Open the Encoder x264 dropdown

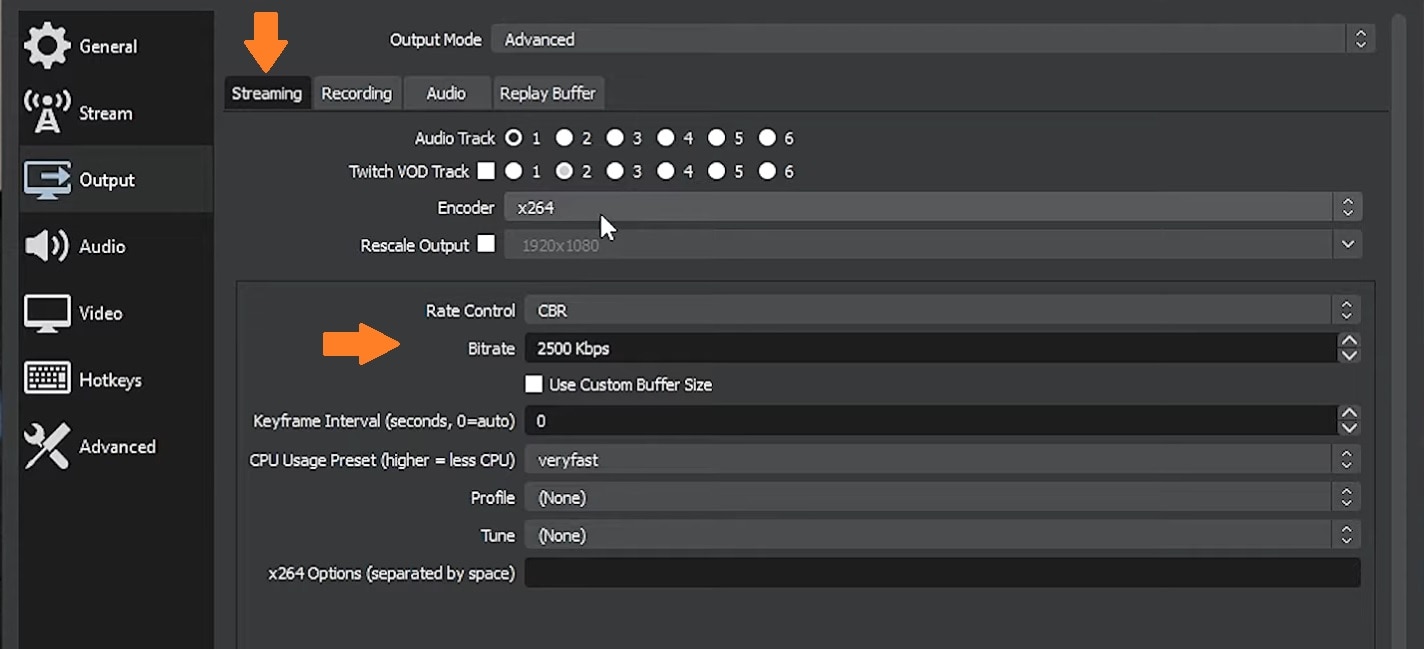coord(933,208)
